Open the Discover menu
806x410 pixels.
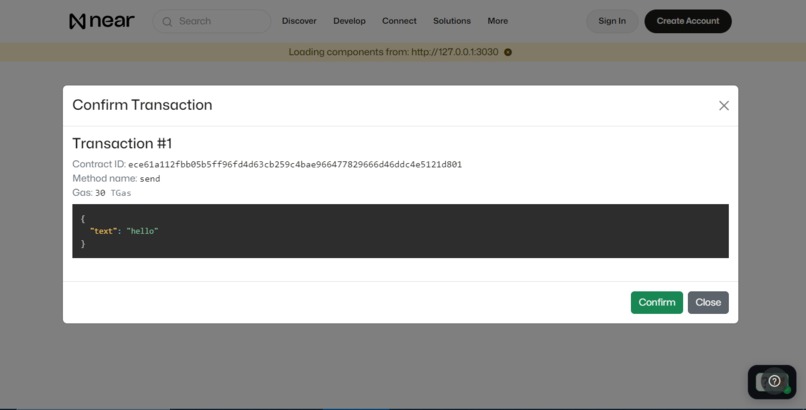coord(299,21)
